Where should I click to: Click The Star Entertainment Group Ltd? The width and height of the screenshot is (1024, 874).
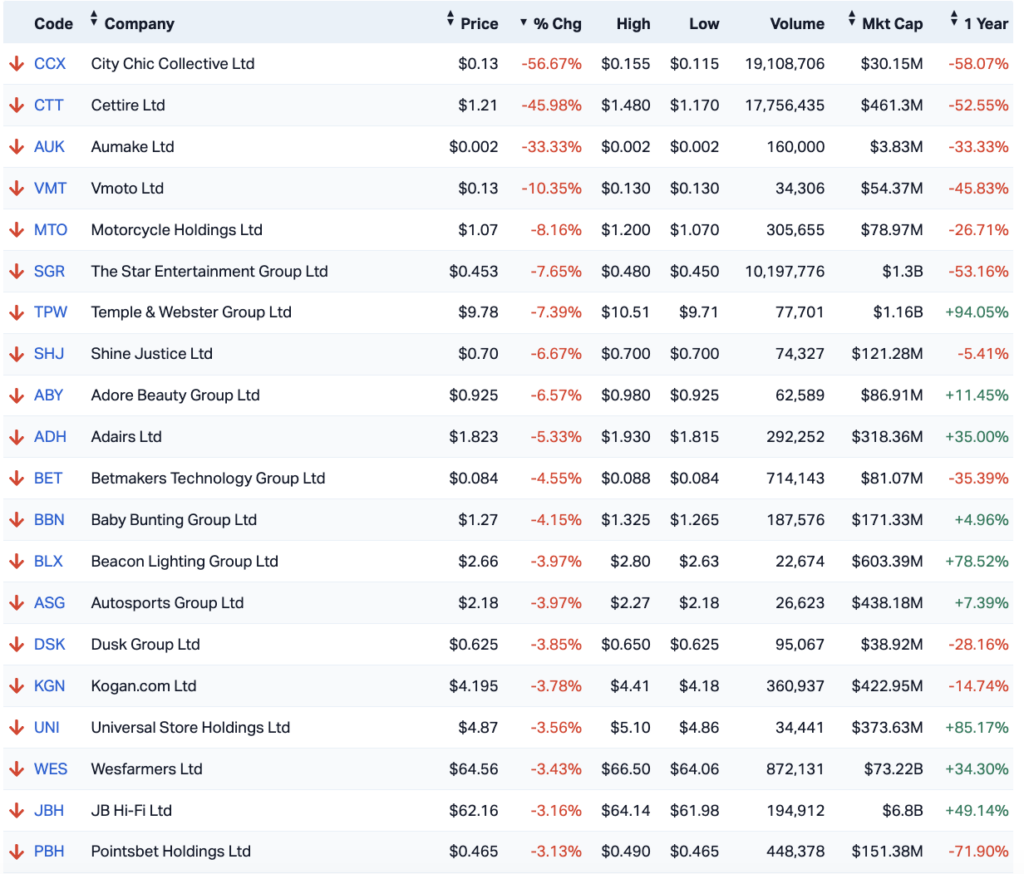coord(209,271)
